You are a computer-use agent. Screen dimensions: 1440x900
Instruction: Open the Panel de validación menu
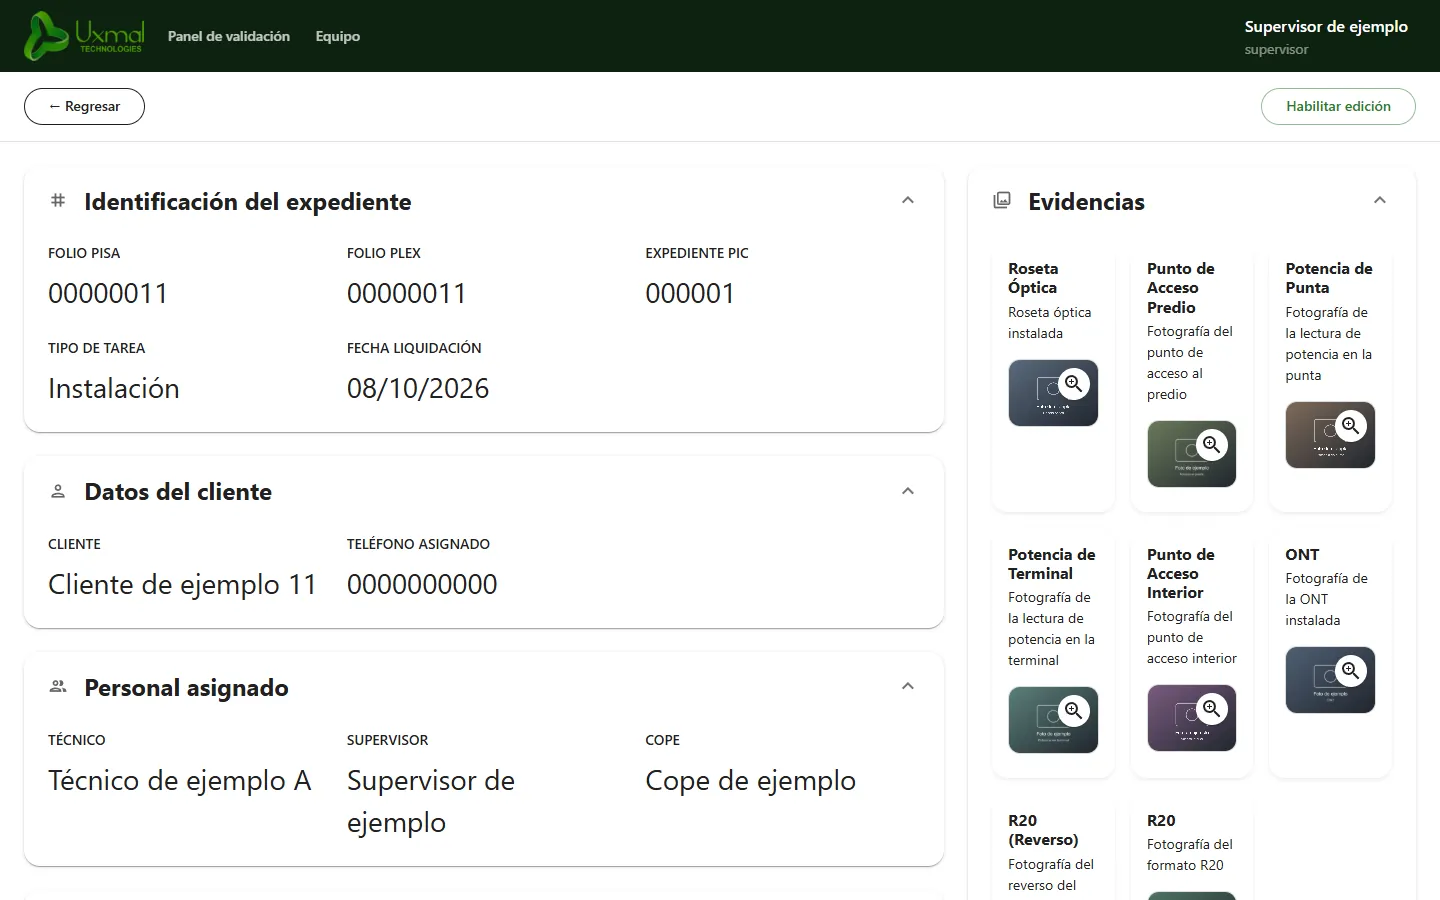click(x=229, y=36)
